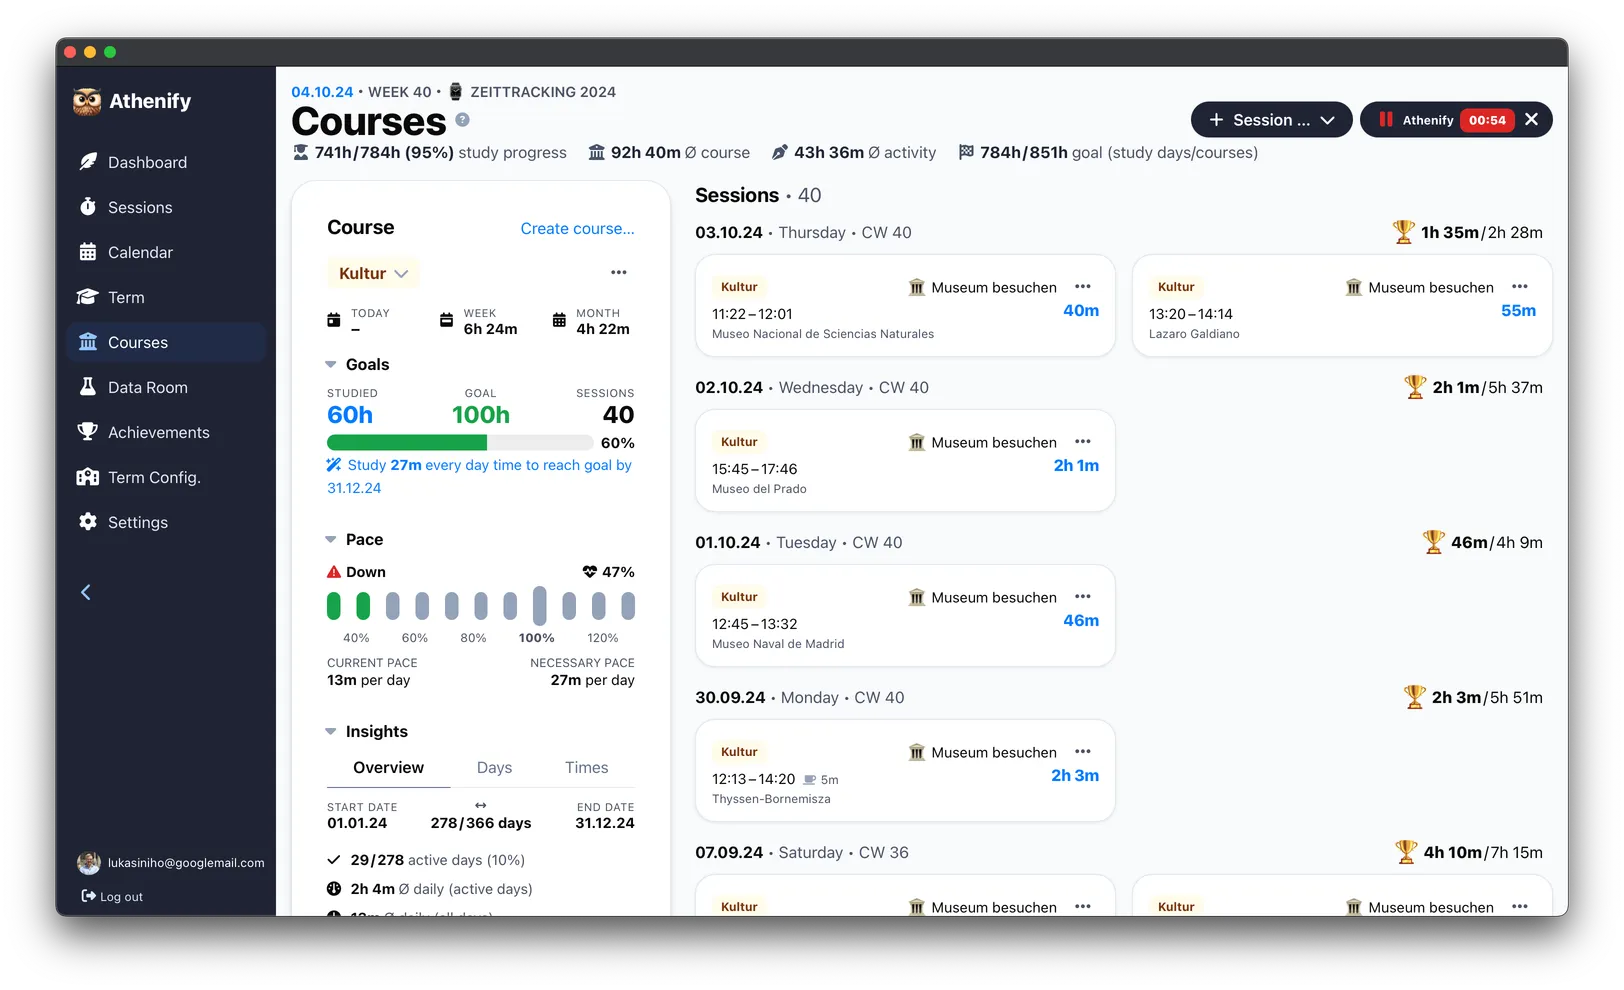Switch to the Times tab in Insights
This screenshot has width=1624, height=990.
point(586,767)
